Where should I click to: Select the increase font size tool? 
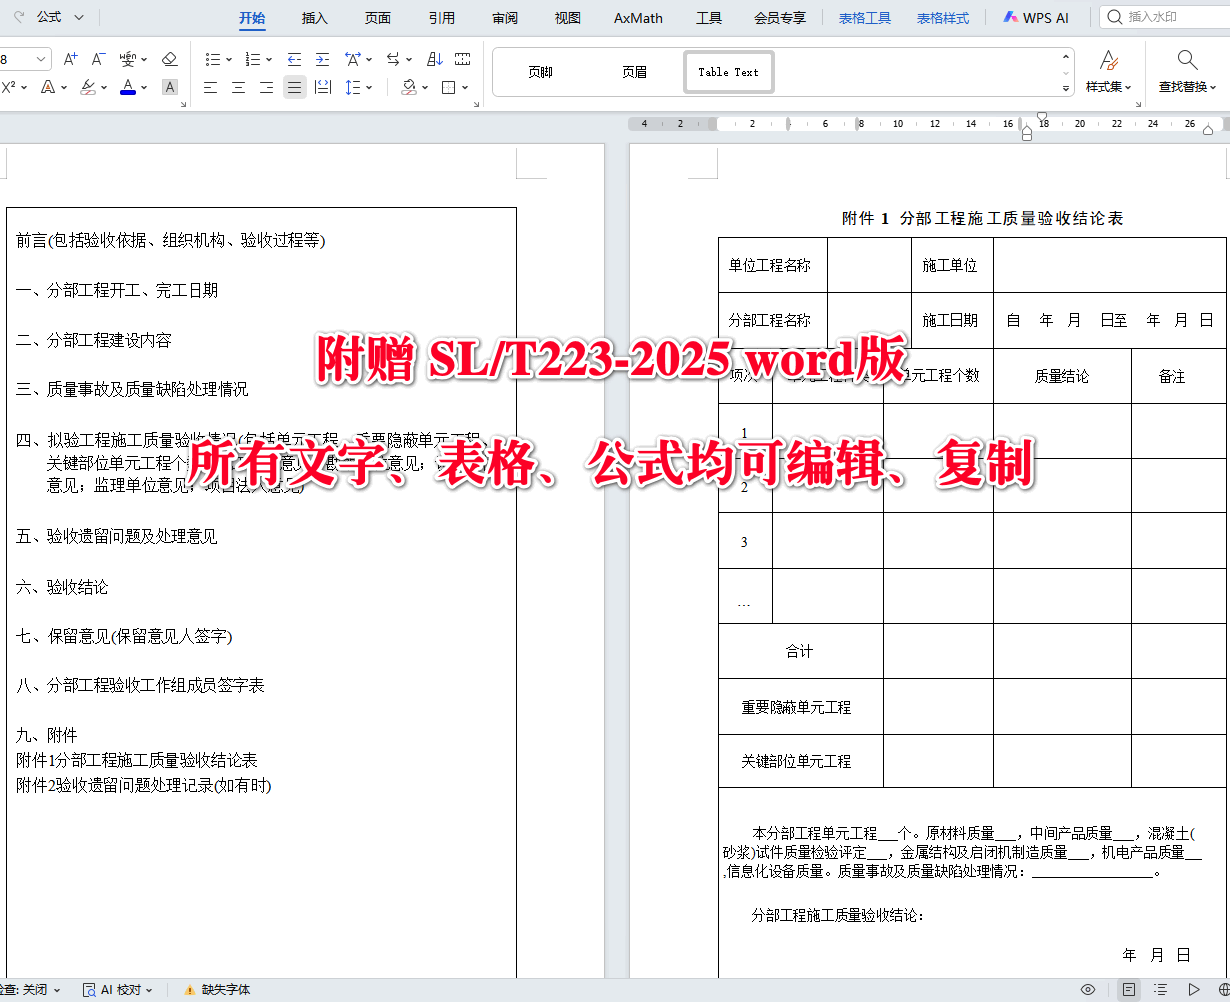coord(71,58)
